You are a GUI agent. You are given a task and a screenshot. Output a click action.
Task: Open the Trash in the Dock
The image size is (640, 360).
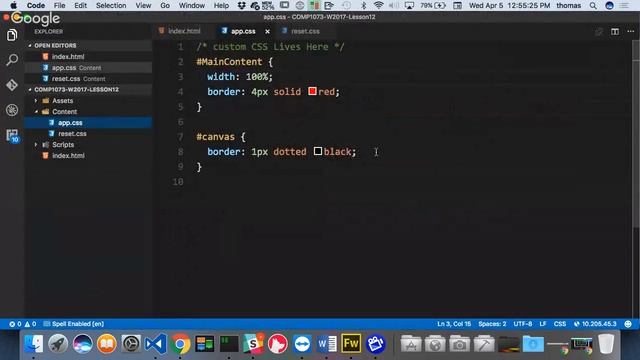[606, 344]
